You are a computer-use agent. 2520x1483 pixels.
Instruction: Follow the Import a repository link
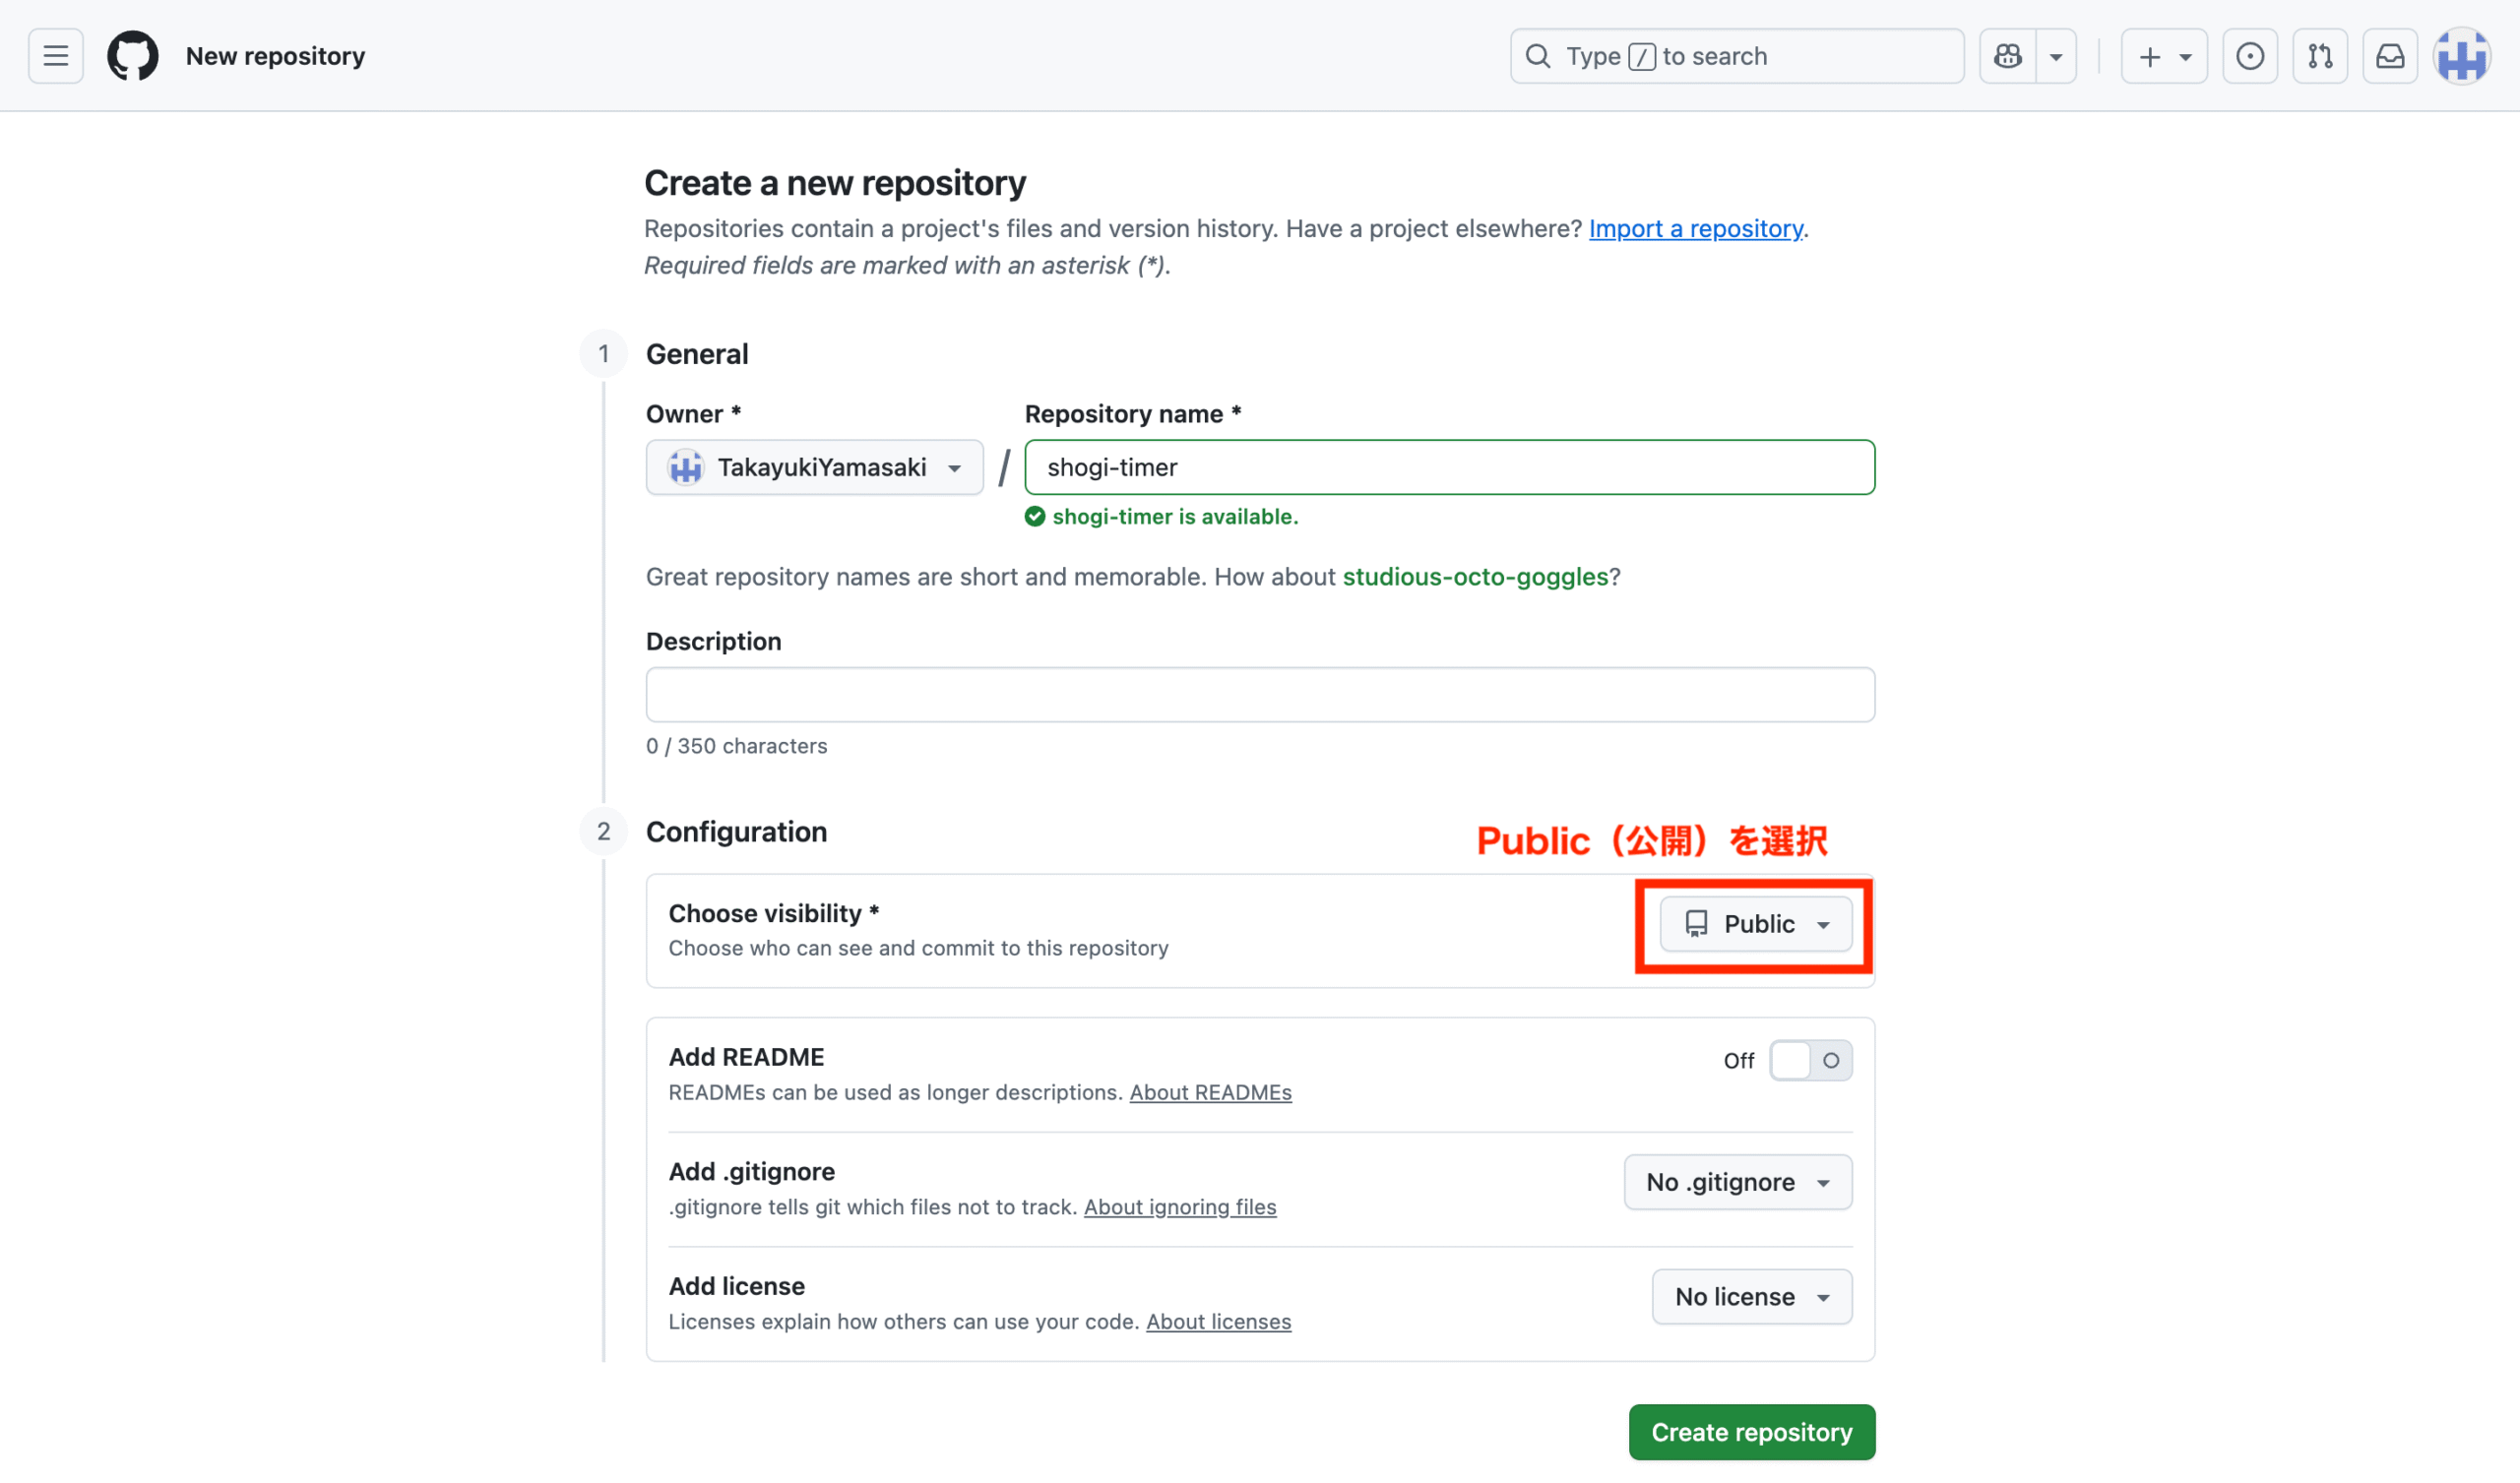point(1695,228)
